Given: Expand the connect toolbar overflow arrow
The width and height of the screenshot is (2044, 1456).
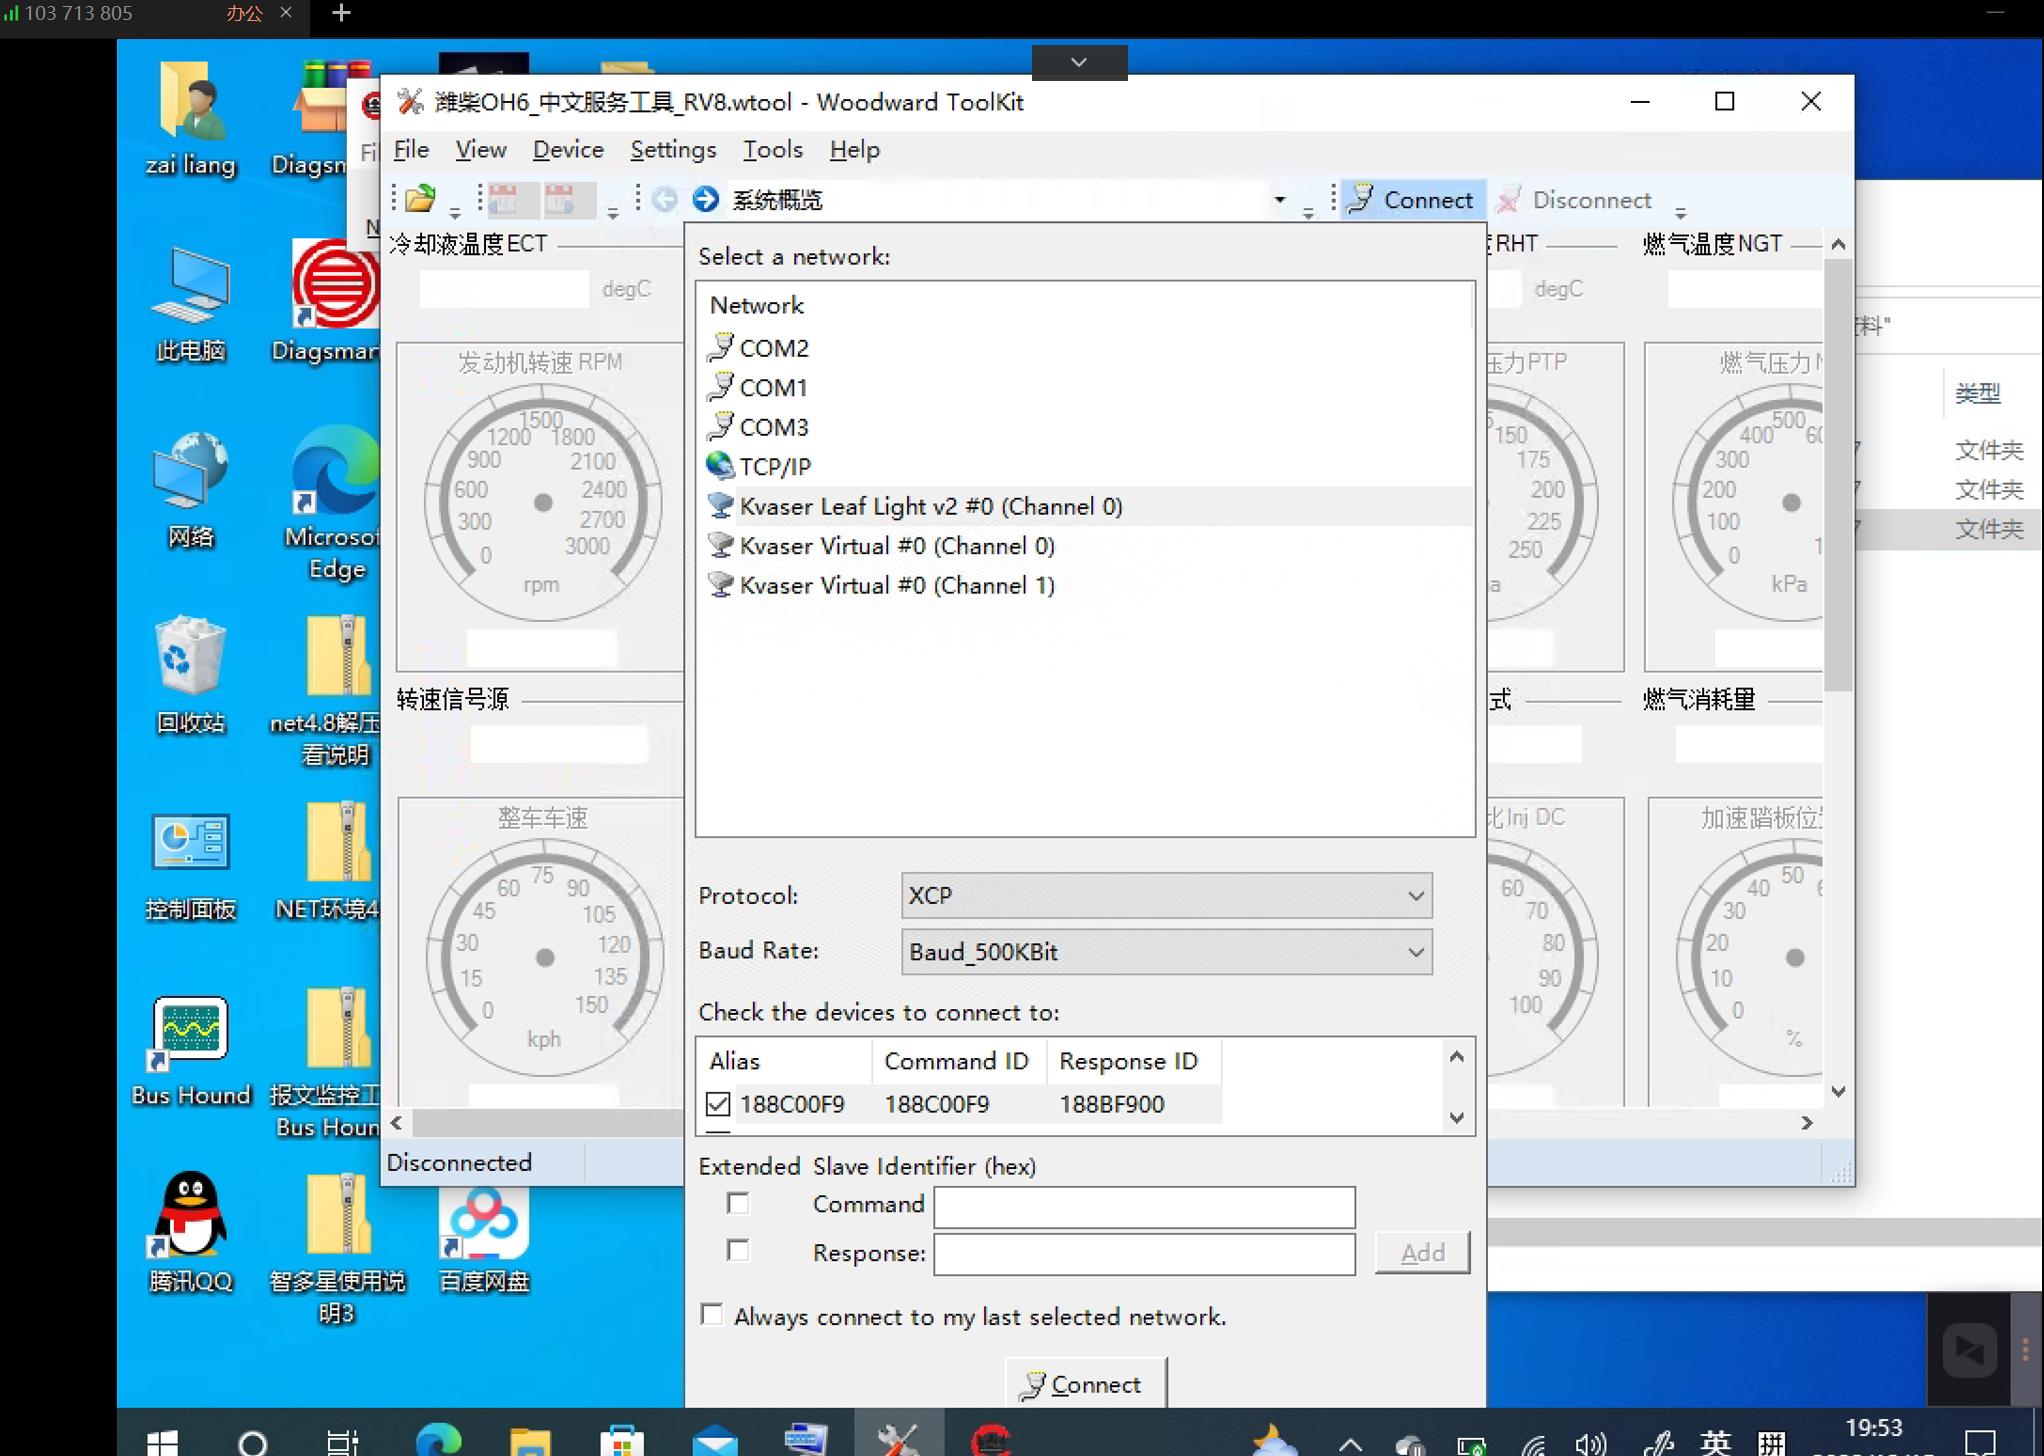Looking at the screenshot, I should click(1680, 212).
